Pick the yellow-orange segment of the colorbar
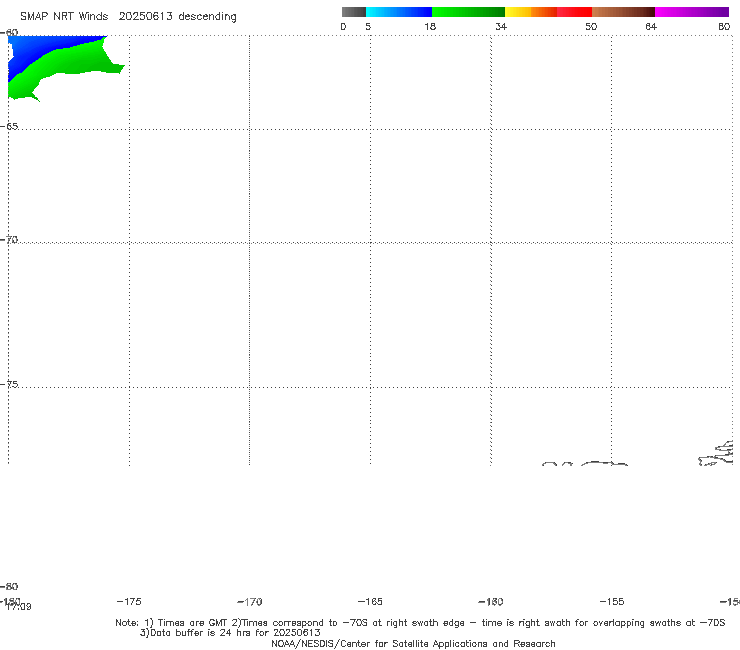 [530, 12]
